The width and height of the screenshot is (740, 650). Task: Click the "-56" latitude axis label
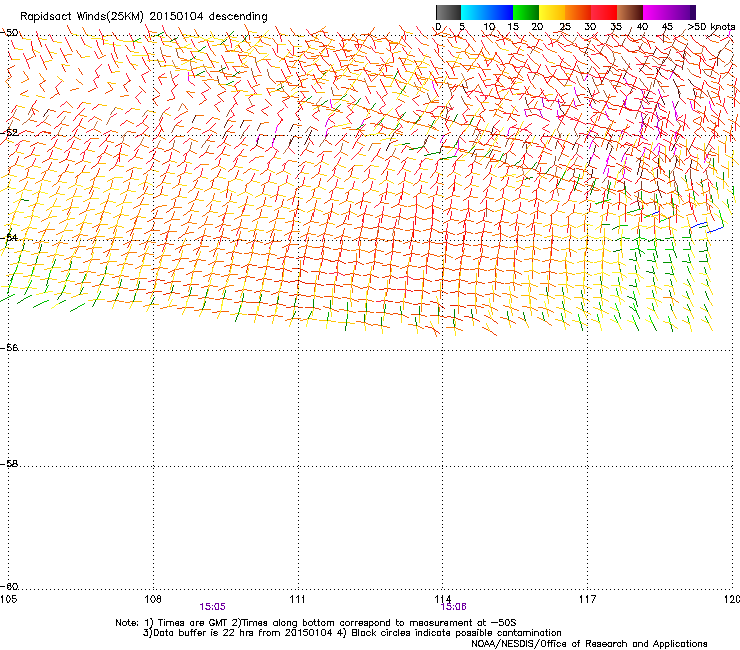[9, 348]
